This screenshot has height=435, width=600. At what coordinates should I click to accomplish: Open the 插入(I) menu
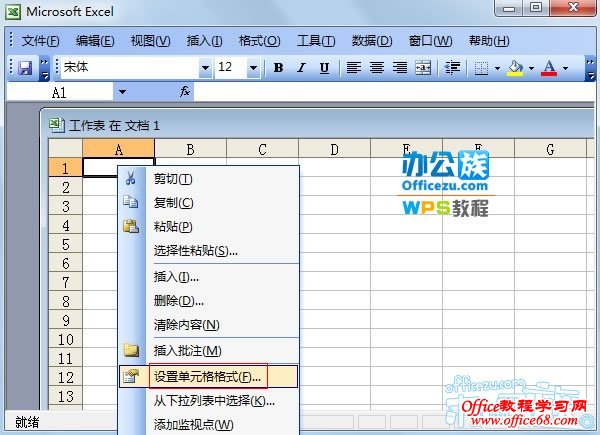tap(204, 41)
